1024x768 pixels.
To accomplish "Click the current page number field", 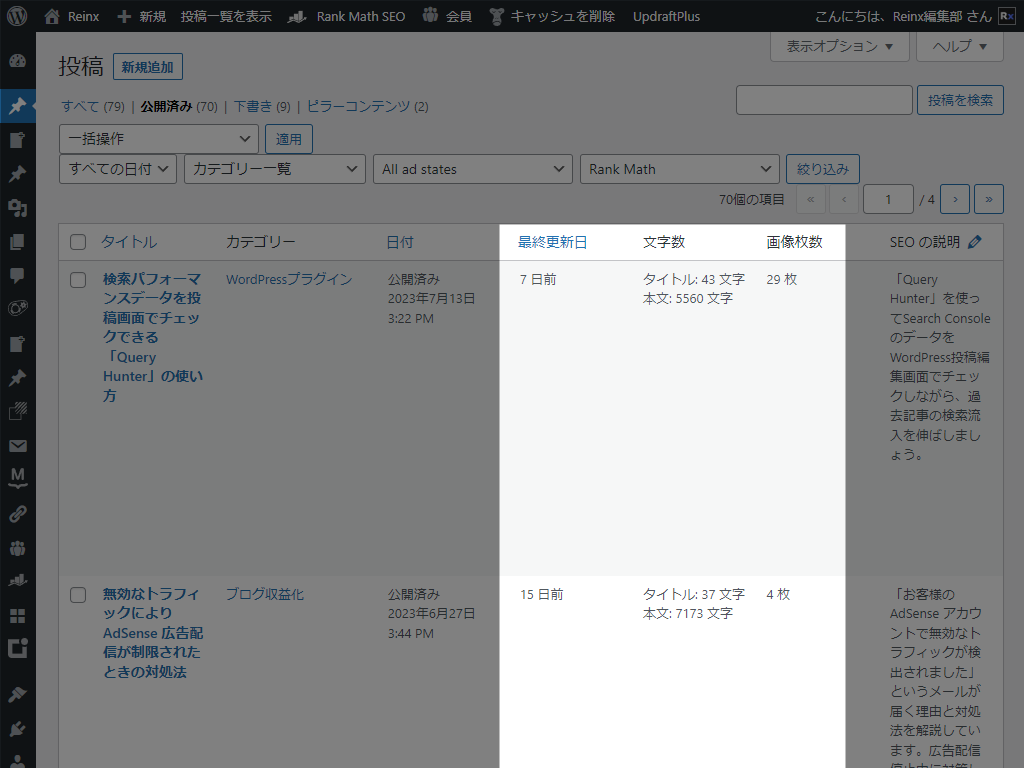I will (x=888, y=199).
